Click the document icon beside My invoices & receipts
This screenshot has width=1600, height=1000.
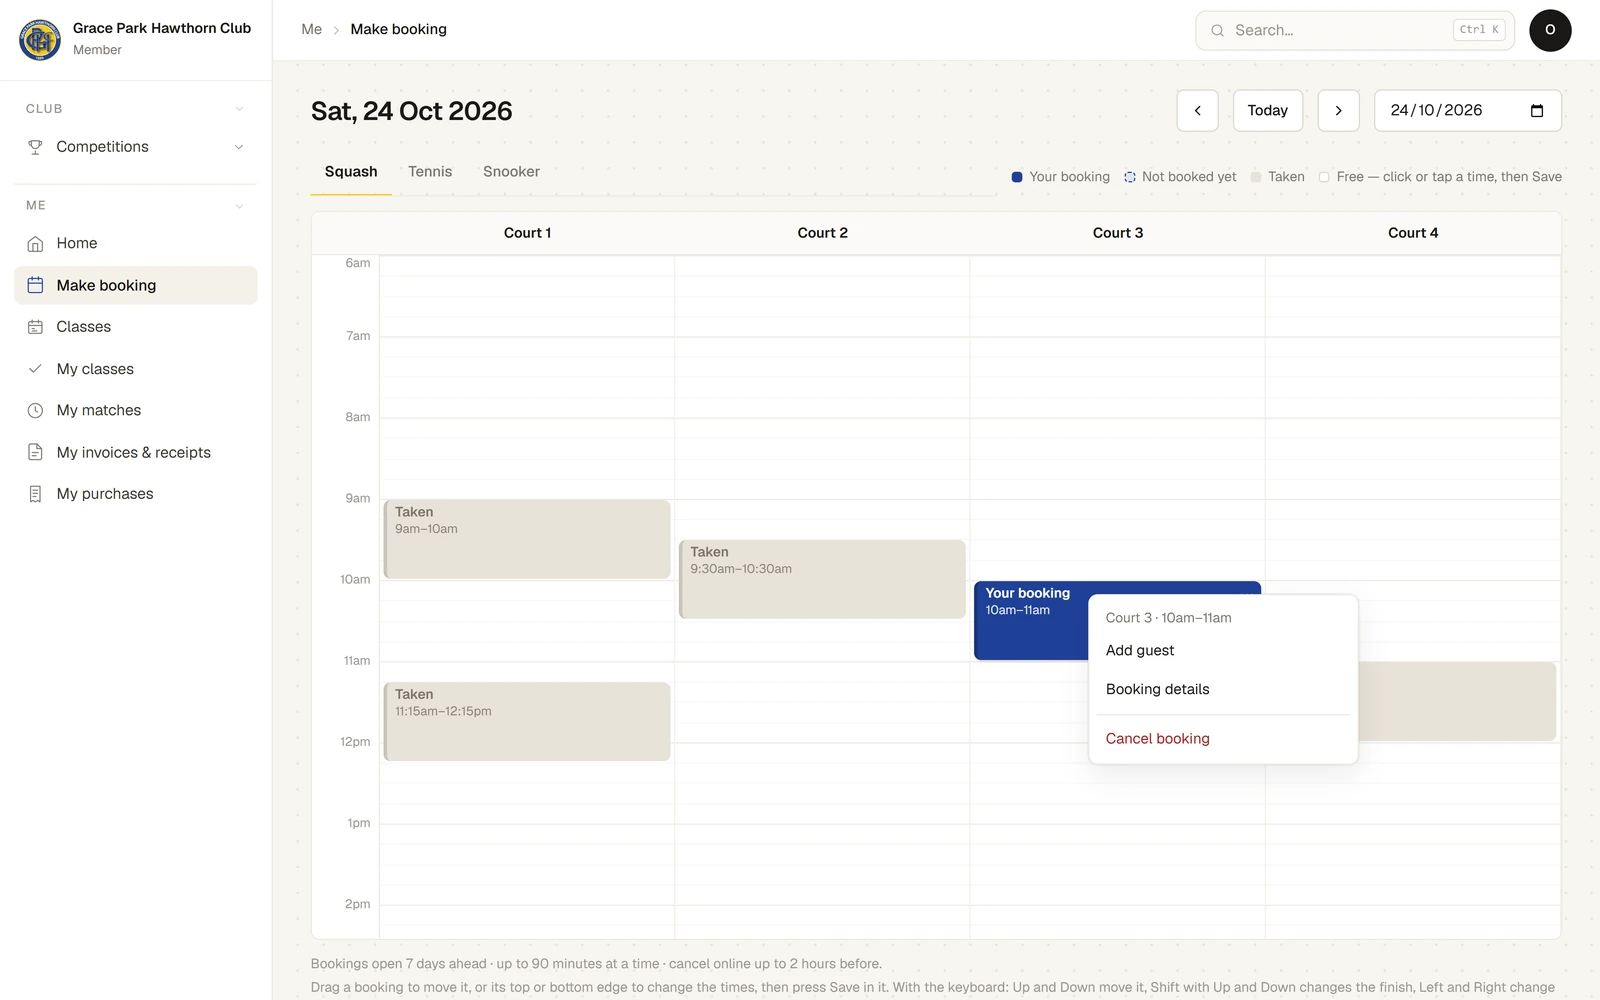[35, 452]
